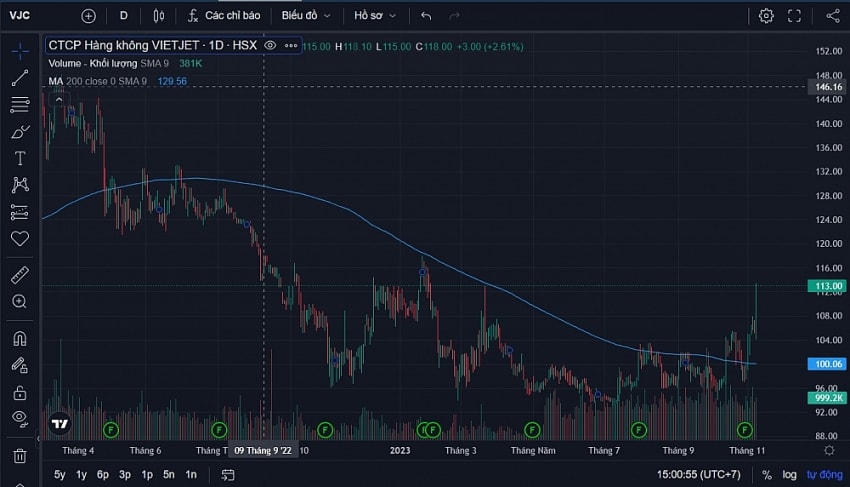Viewport: 850px width, 487px height.
Task: Click the undo arrow
Action: [426, 16]
